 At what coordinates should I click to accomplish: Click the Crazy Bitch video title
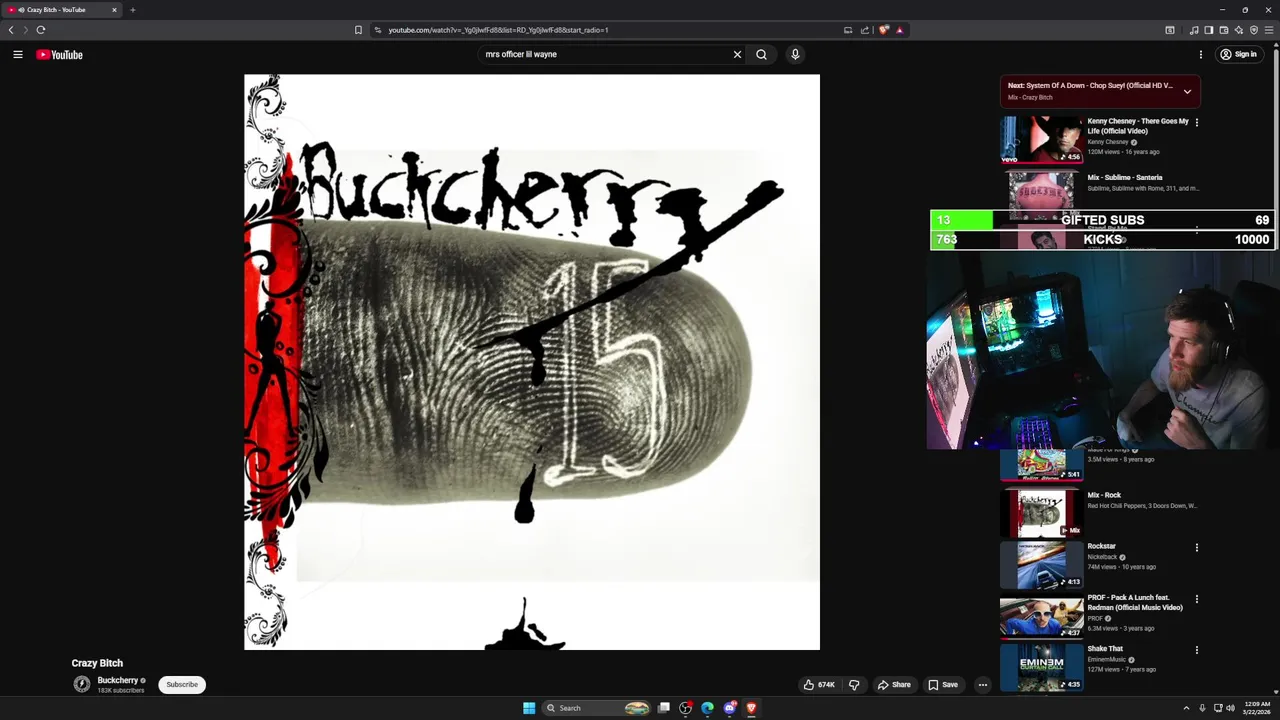[x=97, y=663]
